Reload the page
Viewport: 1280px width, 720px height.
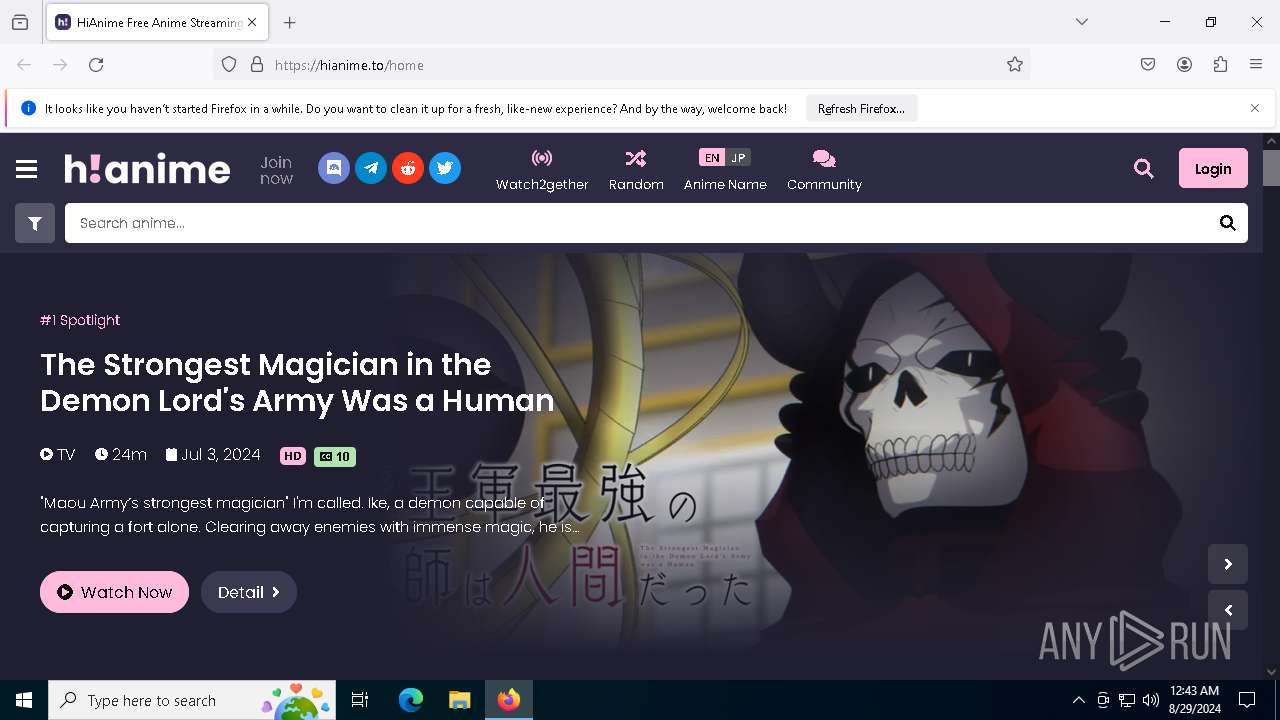(x=96, y=65)
